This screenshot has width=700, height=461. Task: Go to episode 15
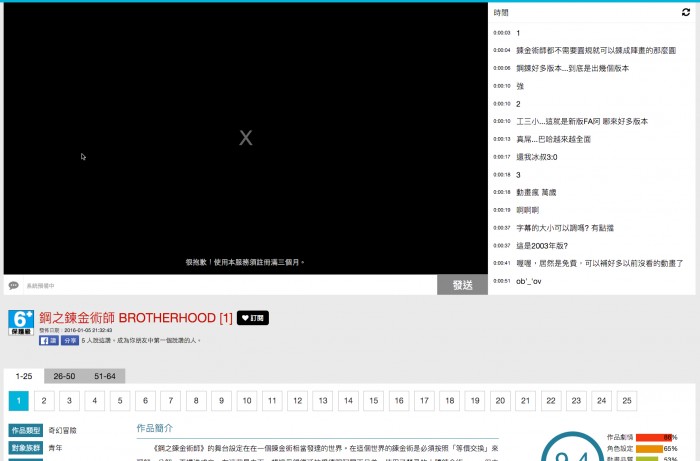374,401
